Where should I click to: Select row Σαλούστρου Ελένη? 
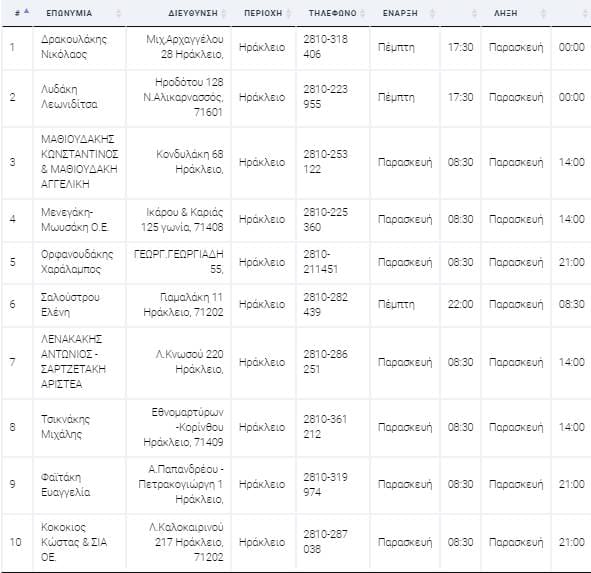click(296, 305)
